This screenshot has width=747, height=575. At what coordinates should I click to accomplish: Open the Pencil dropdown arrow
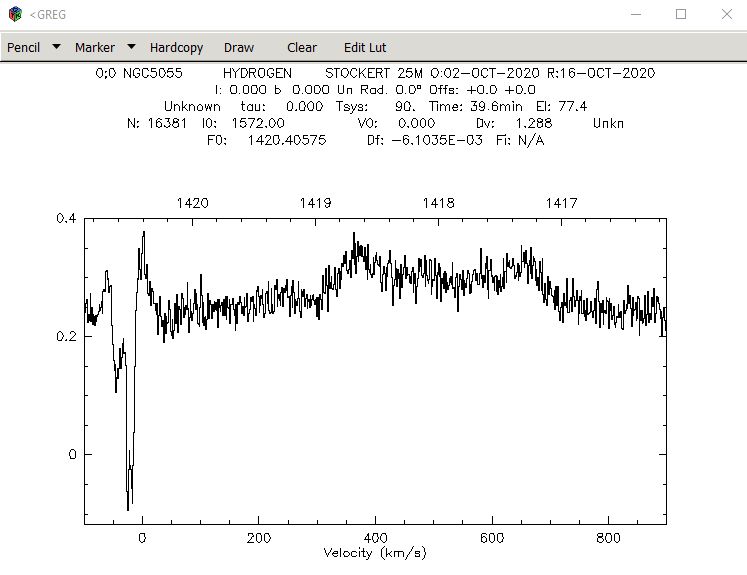[x=56, y=47]
